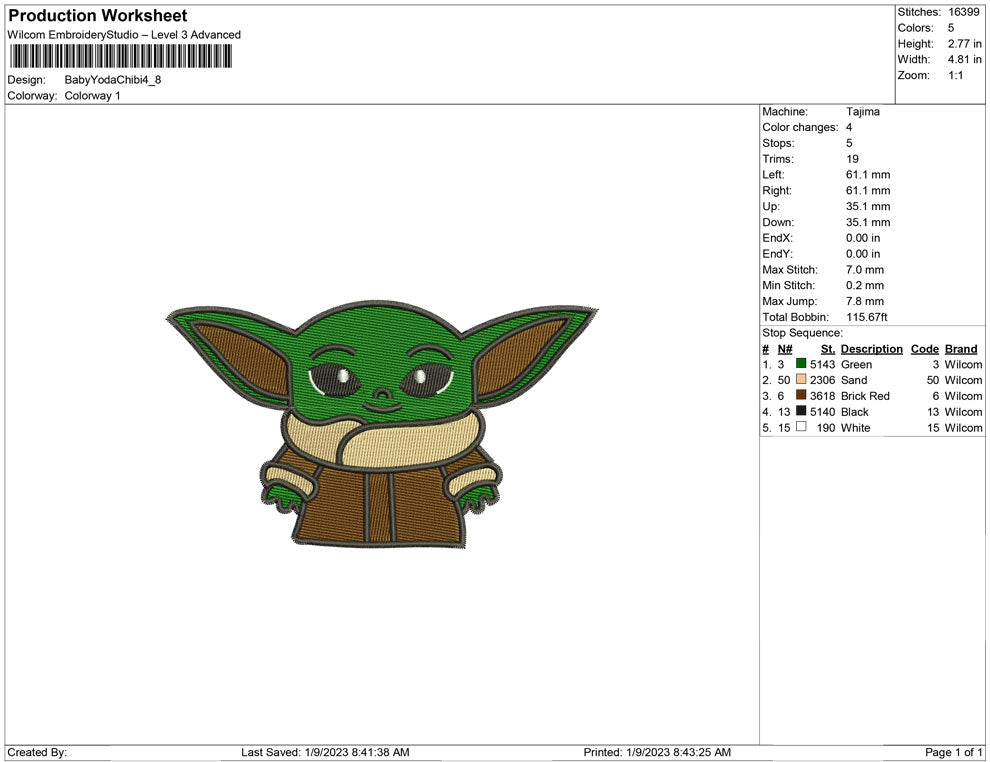Click the Description column header
990x762 pixels.
coord(871,349)
